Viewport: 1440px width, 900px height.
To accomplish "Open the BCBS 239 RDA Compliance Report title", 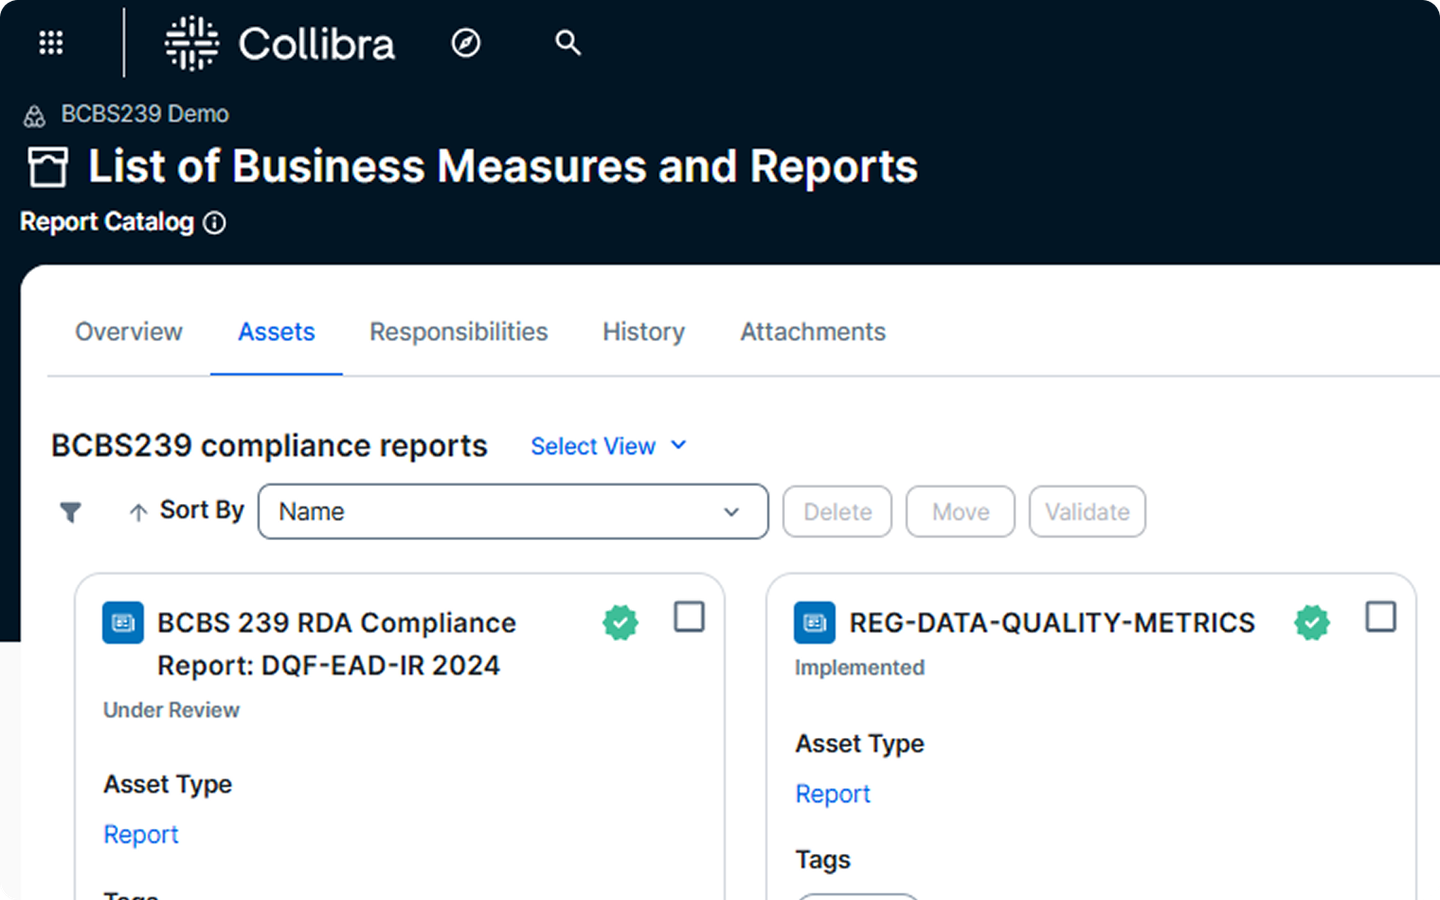I will coord(337,644).
